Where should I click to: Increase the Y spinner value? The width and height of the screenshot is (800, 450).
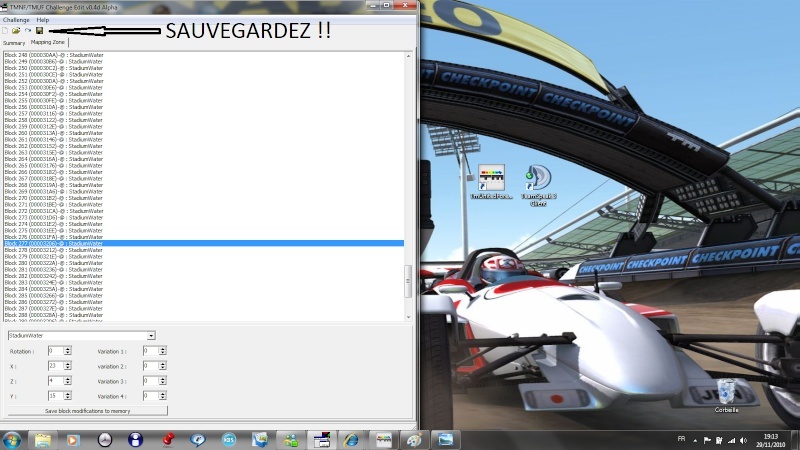click(67, 394)
